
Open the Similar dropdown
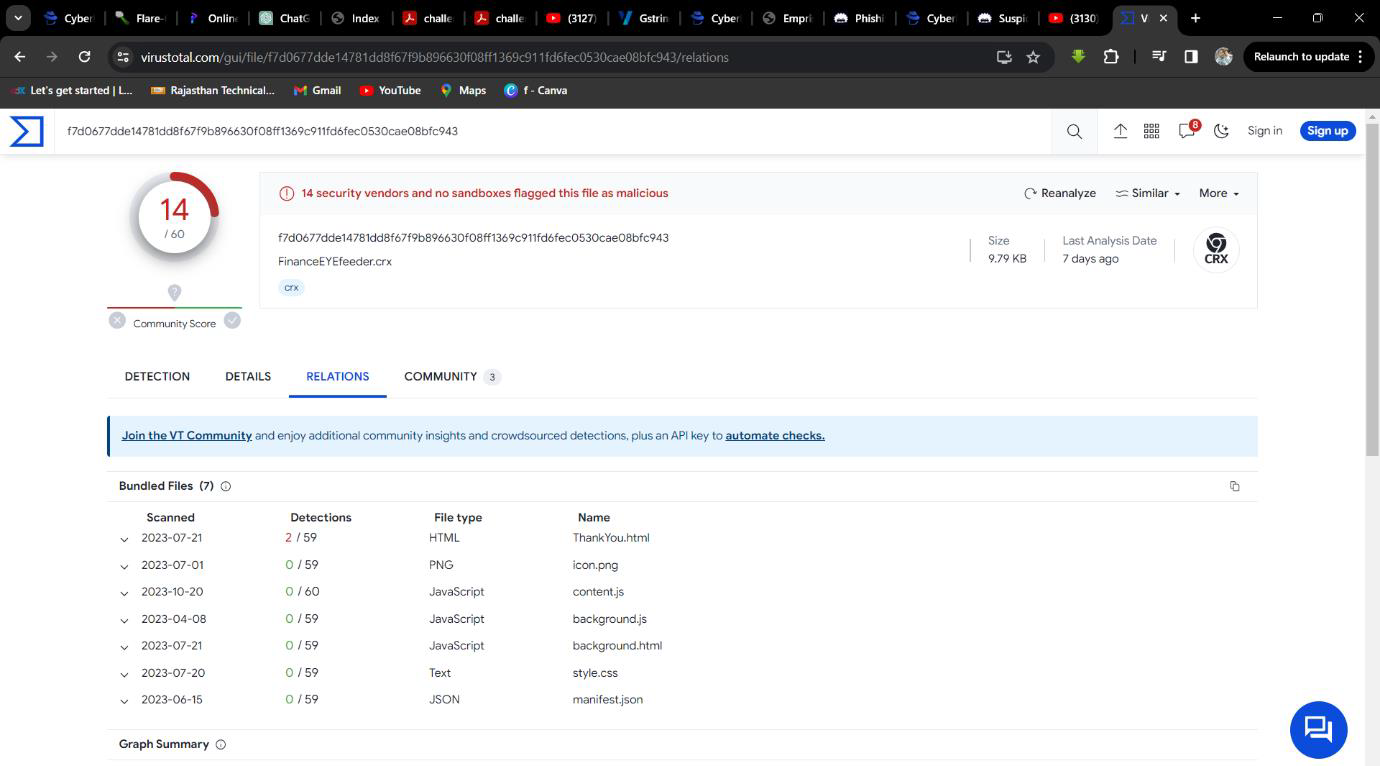click(1147, 193)
